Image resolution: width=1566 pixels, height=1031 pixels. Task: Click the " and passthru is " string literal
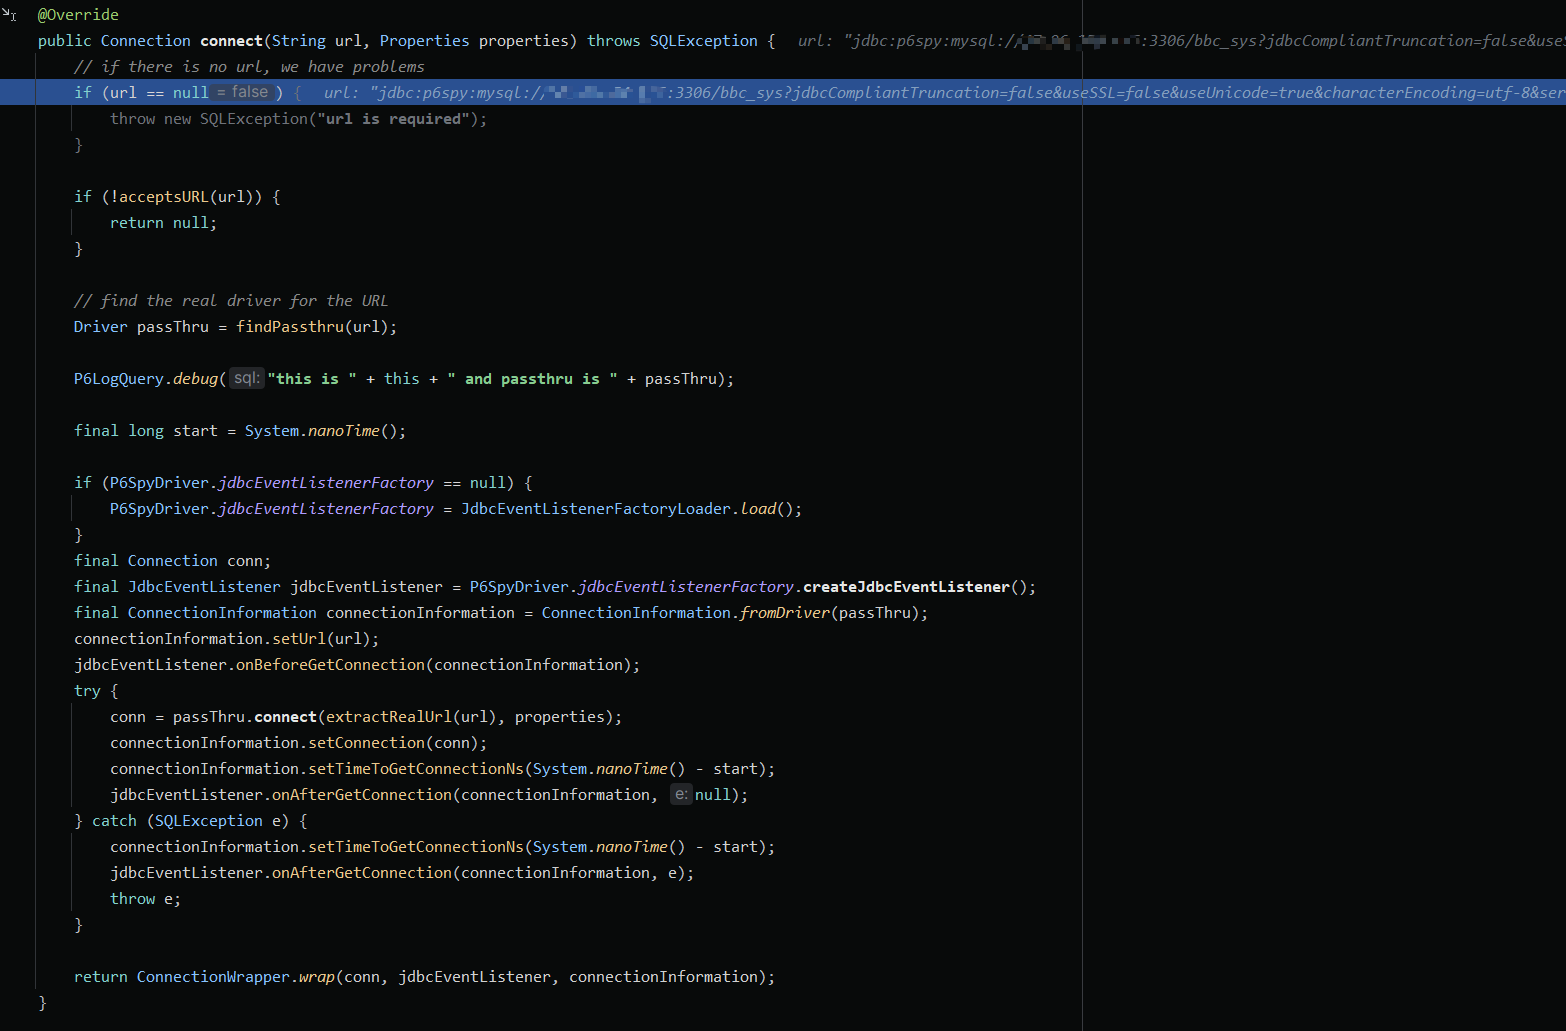pos(532,379)
